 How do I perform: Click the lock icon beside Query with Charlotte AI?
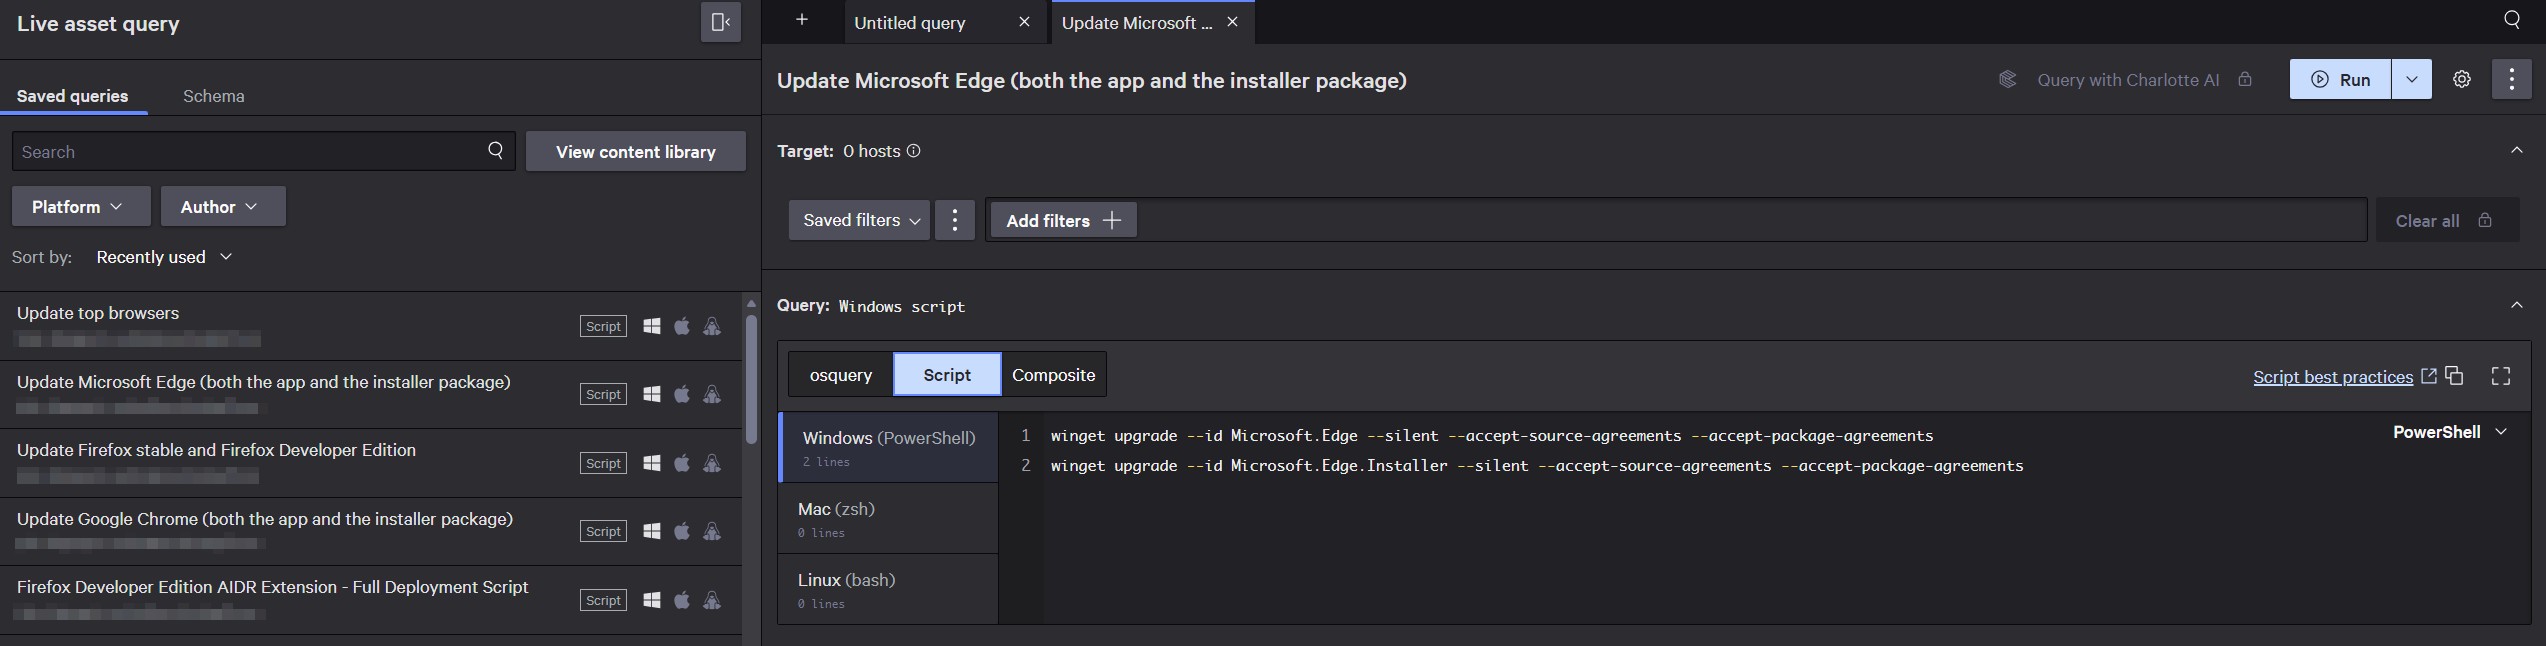pos(2245,79)
